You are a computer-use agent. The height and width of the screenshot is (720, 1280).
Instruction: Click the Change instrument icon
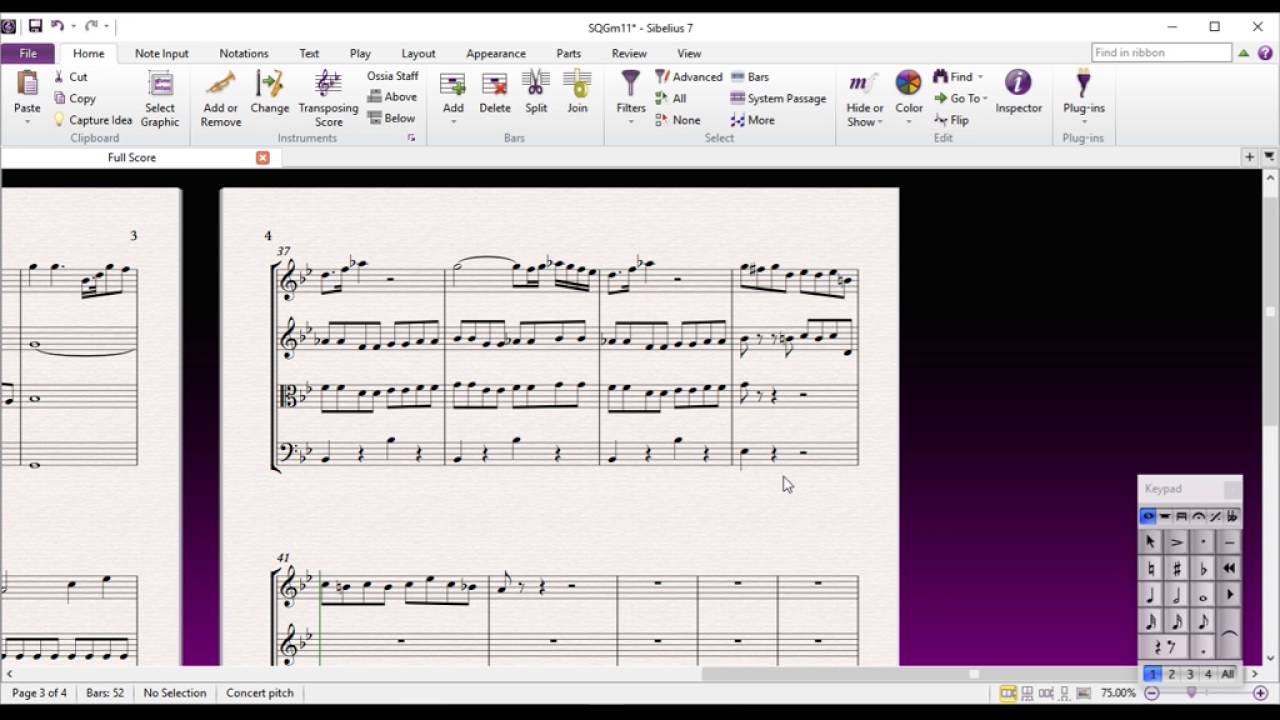(269, 84)
